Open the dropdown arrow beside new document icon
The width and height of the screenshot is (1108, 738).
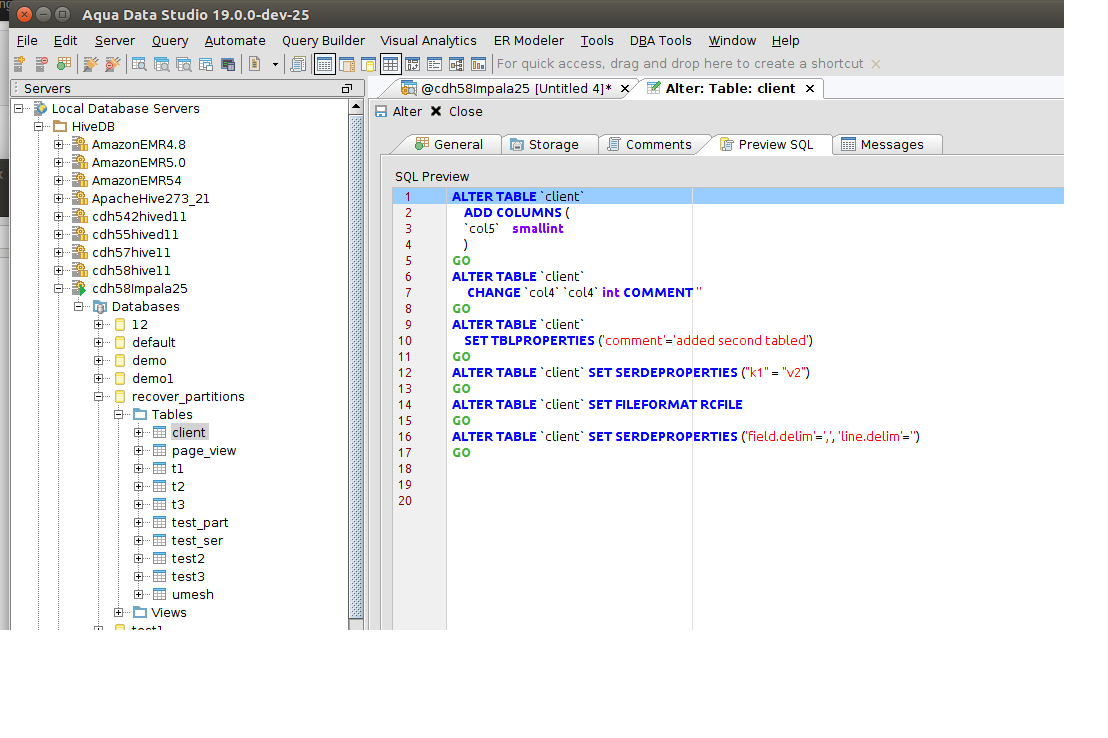(x=275, y=64)
